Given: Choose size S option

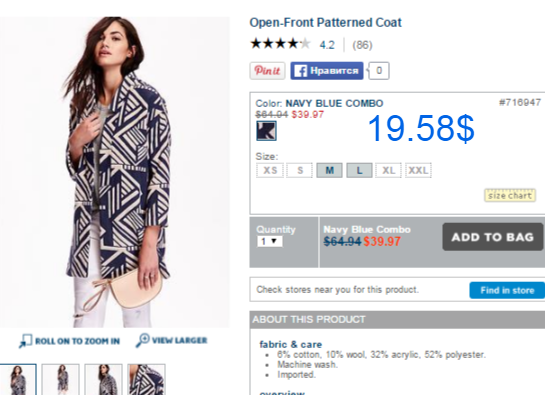Looking at the screenshot, I should pos(300,170).
